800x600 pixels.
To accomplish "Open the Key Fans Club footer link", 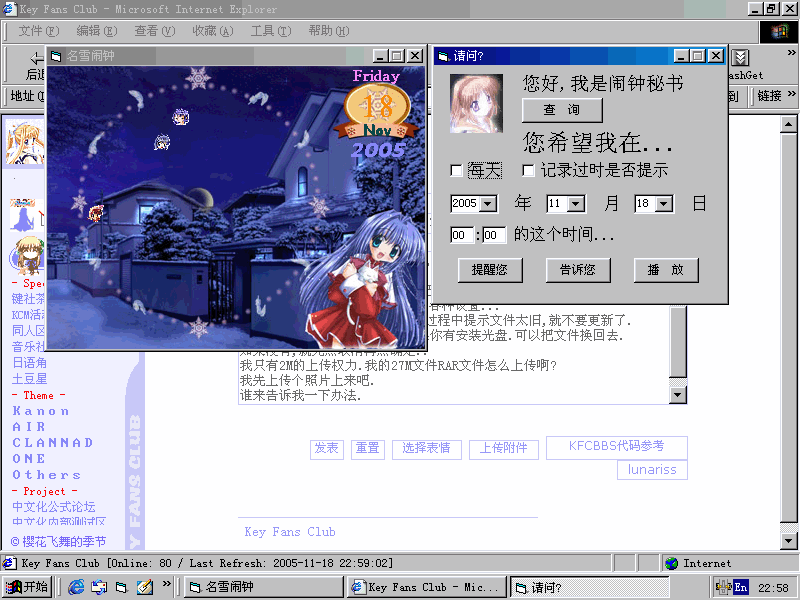I will point(290,532).
